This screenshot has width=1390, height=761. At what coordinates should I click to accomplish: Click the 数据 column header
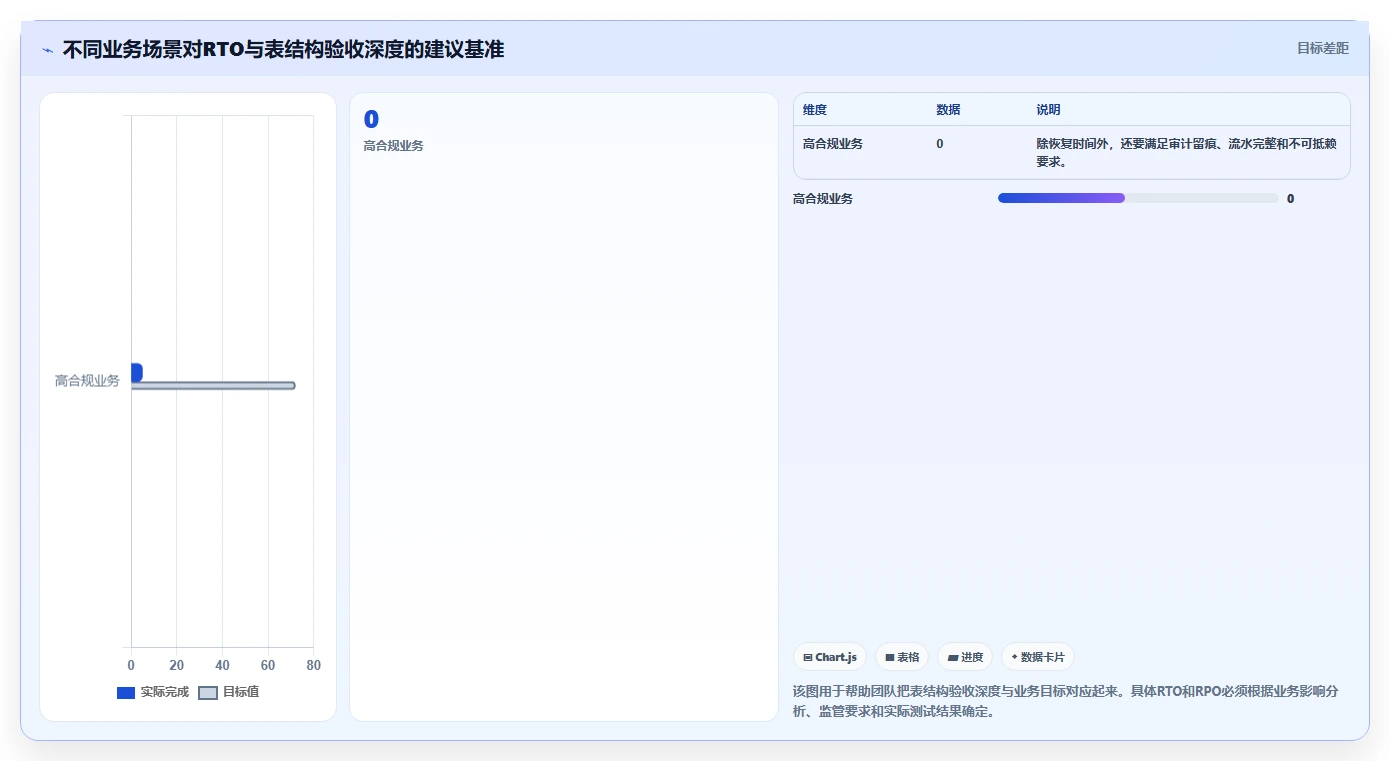pyautogui.click(x=948, y=110)
